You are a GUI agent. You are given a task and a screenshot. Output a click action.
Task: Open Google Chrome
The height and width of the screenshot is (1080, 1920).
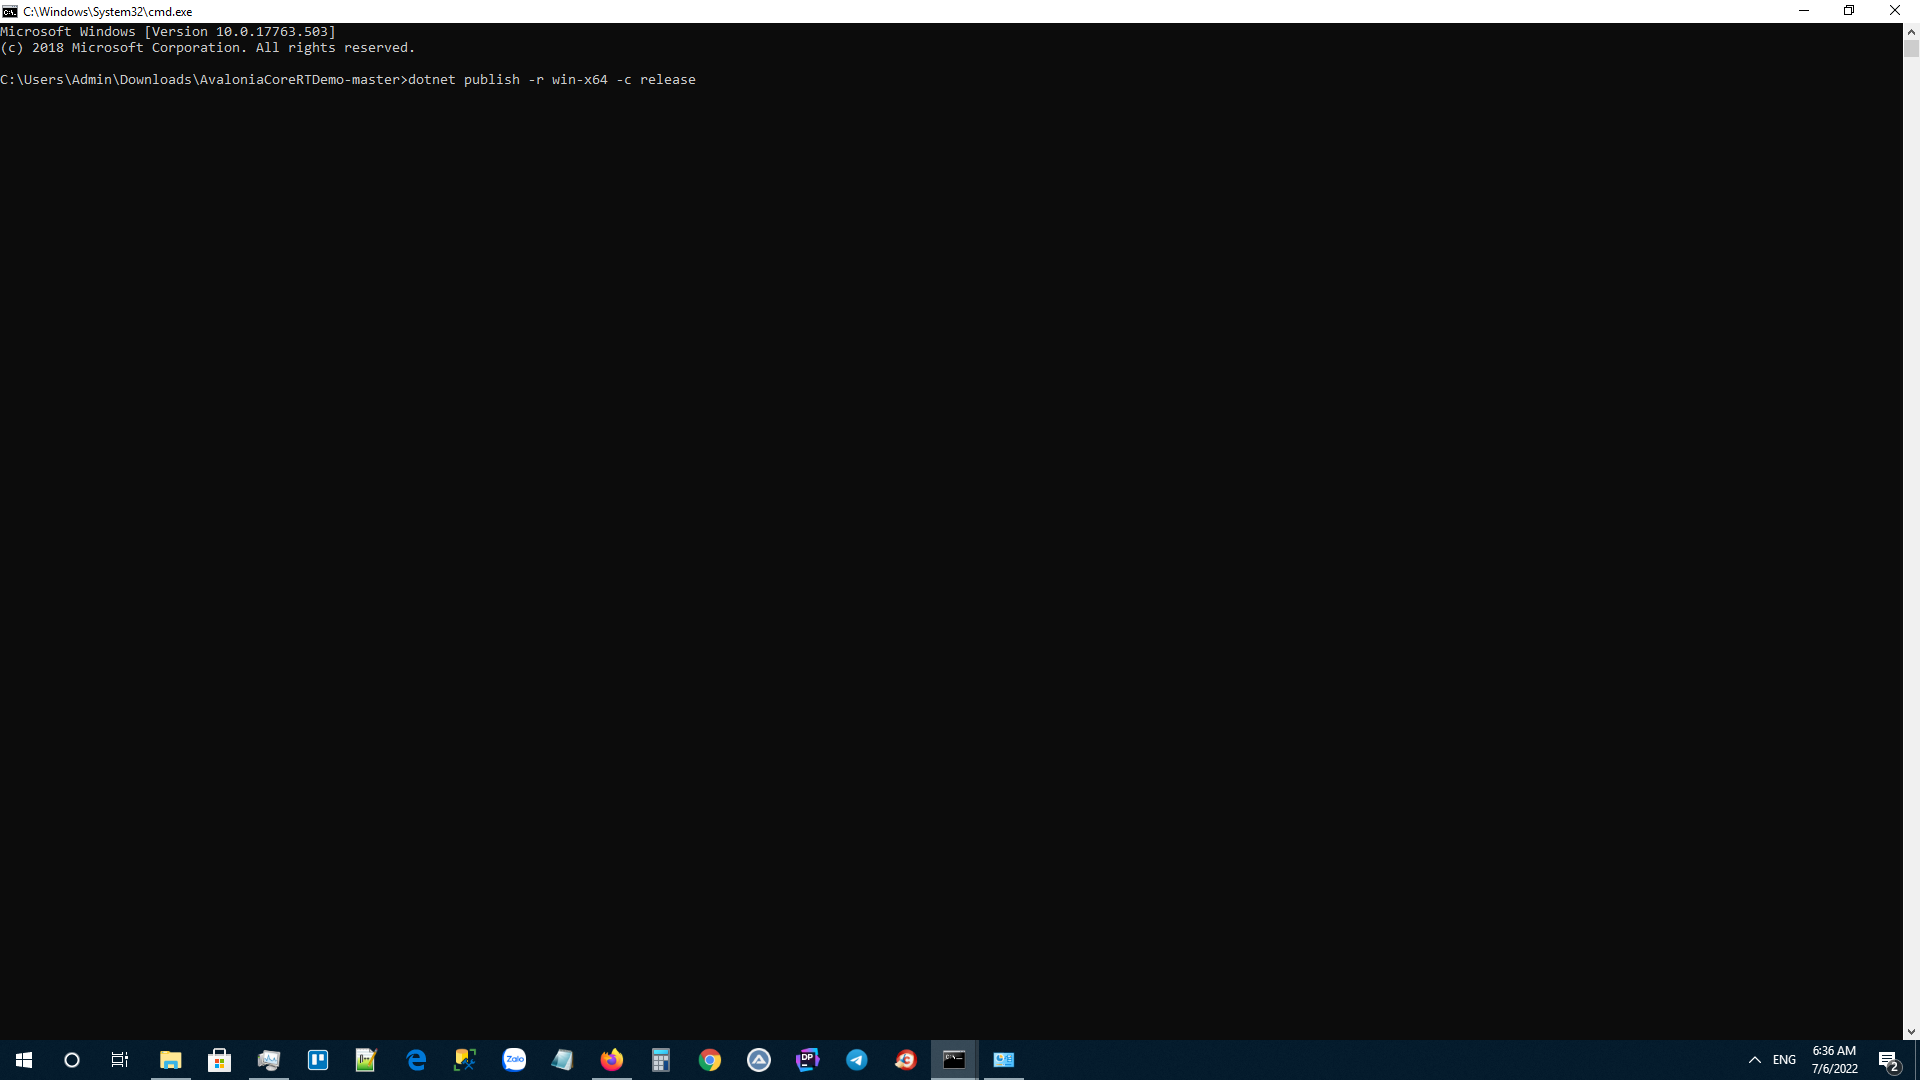click(x=710, y=1059)
